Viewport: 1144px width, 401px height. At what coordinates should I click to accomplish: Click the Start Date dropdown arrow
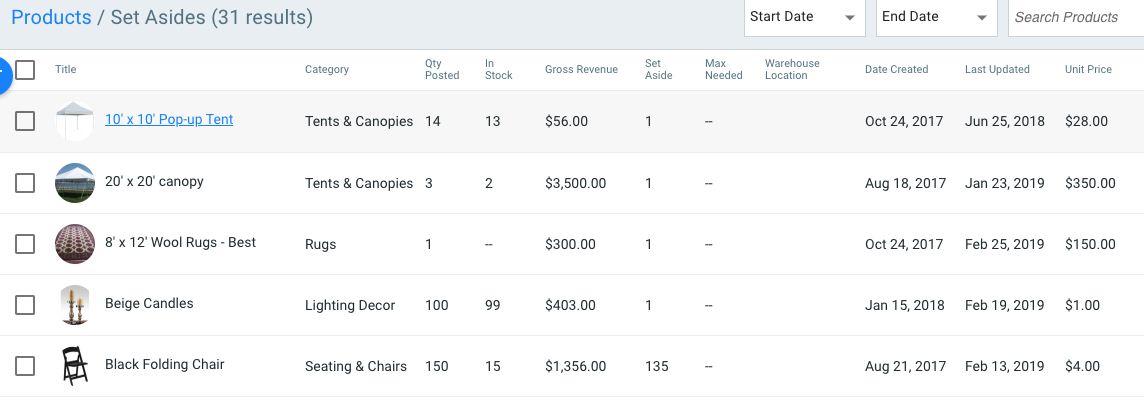point(850,18)
